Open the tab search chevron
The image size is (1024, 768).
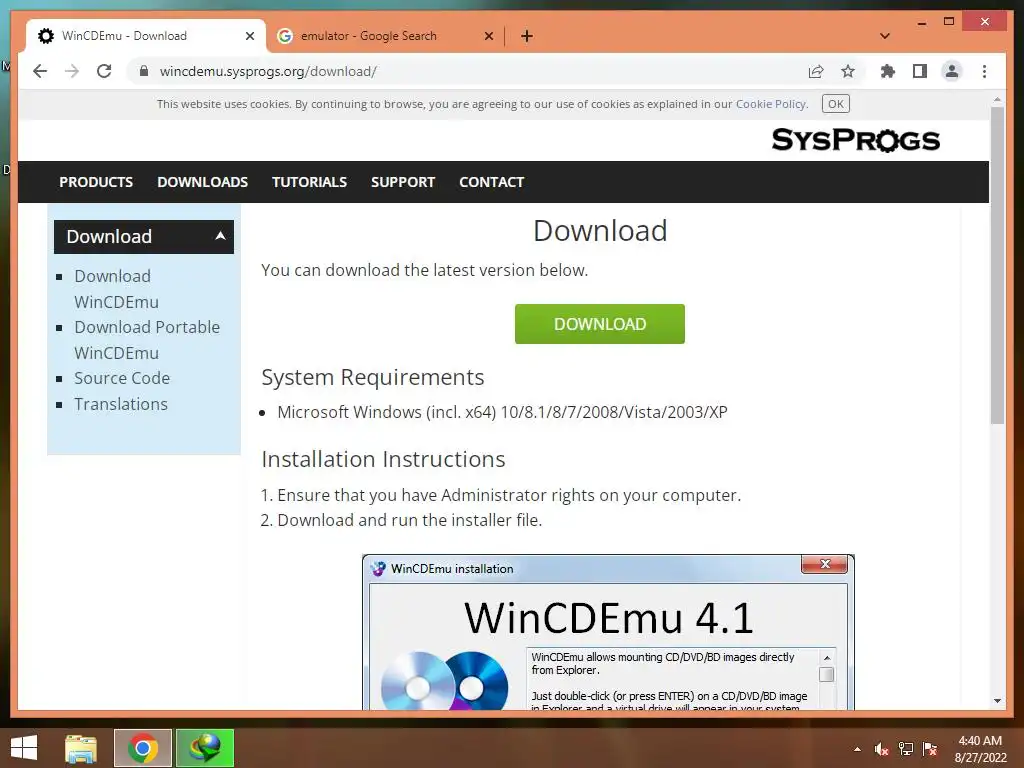884,36
